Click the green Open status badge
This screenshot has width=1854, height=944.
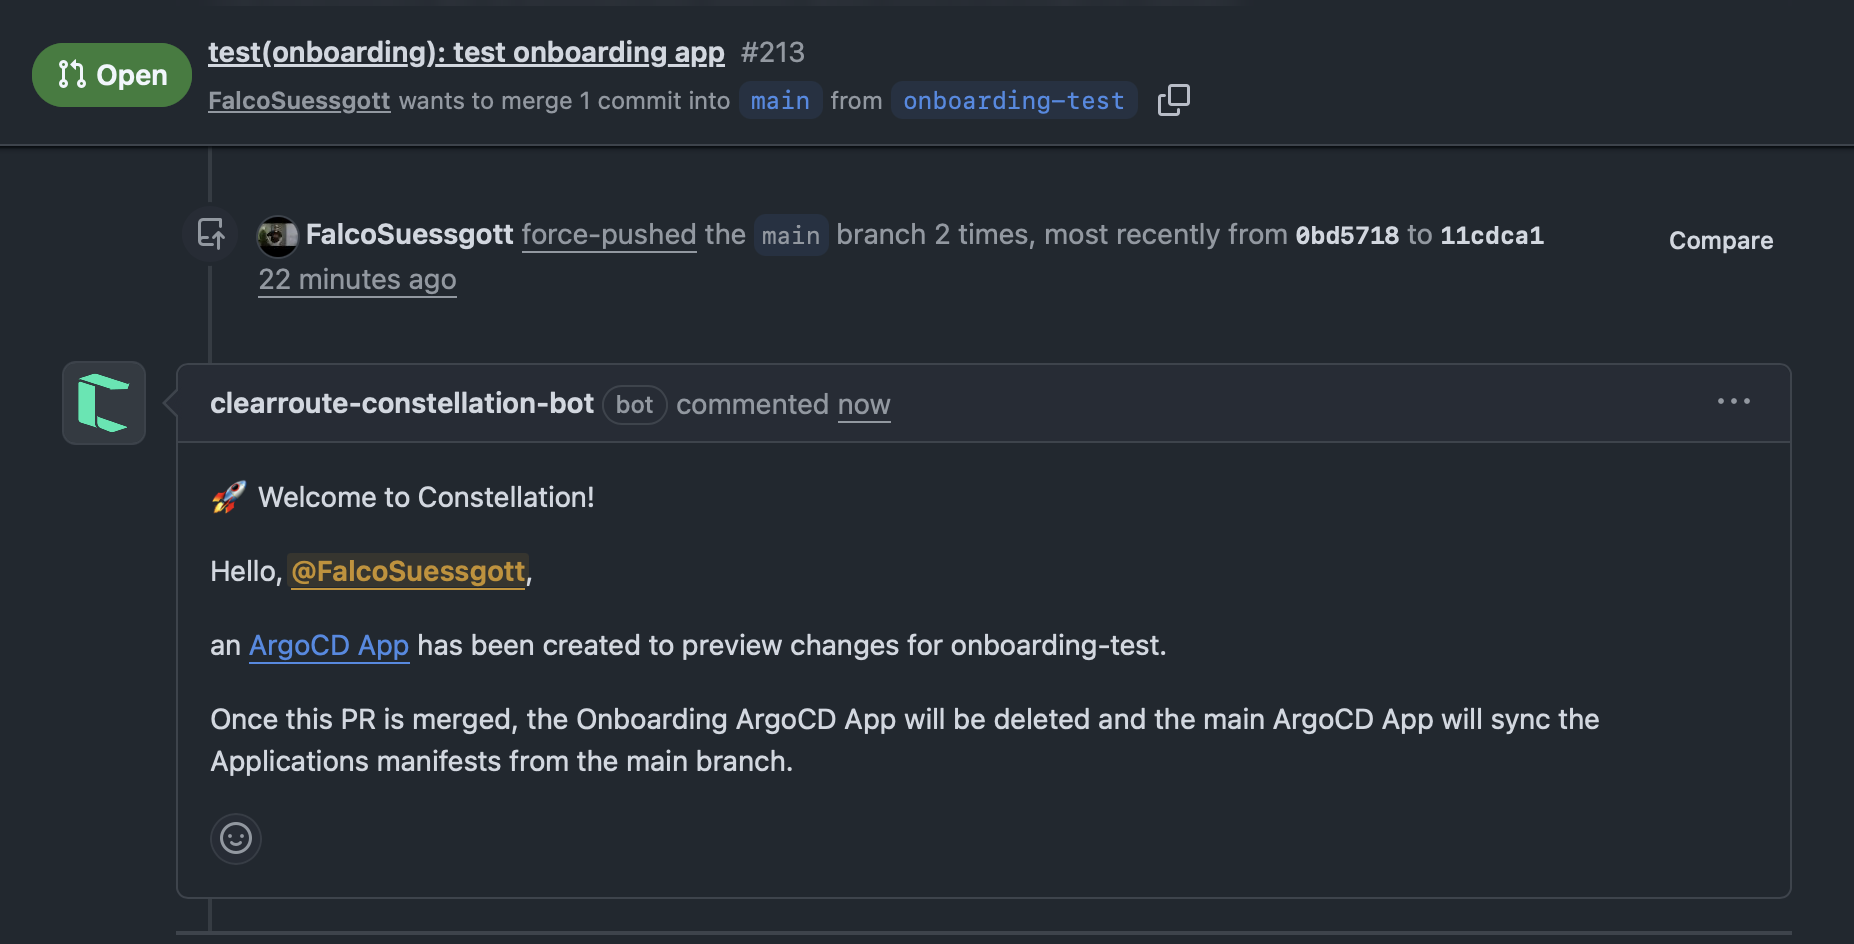point(112,75)
